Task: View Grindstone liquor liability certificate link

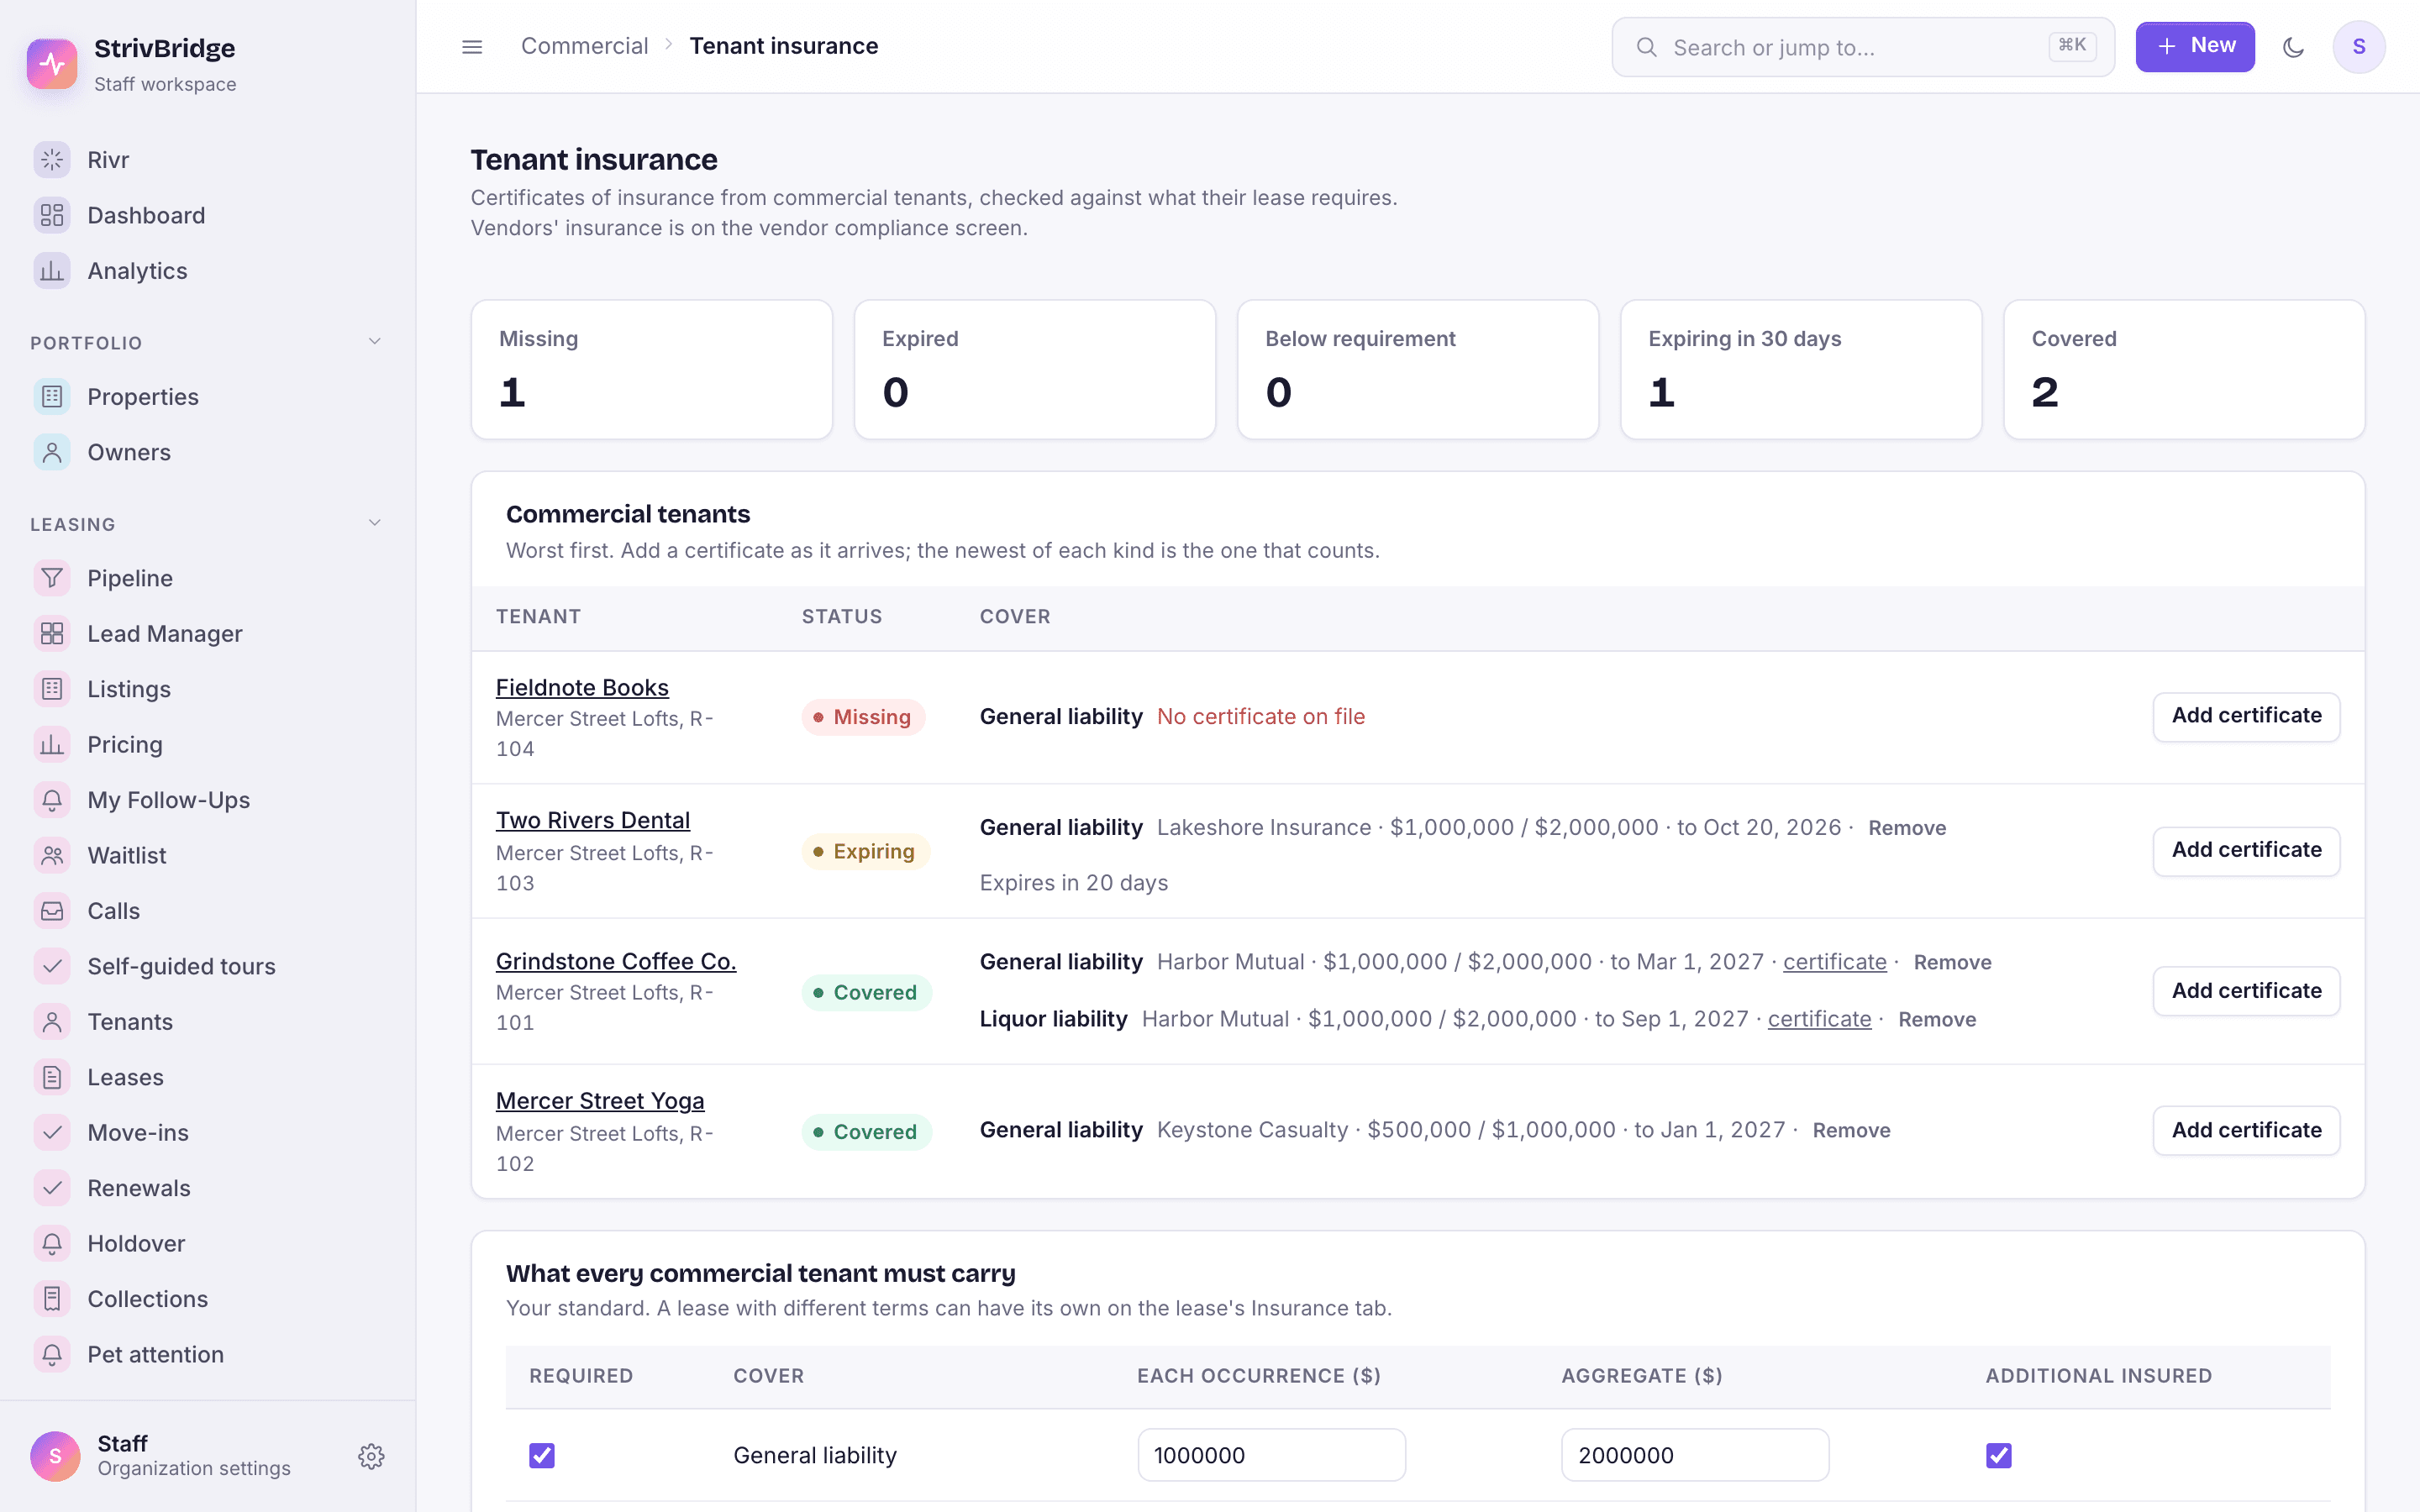Action: pyautogui.click(x=1819, y=1019)
